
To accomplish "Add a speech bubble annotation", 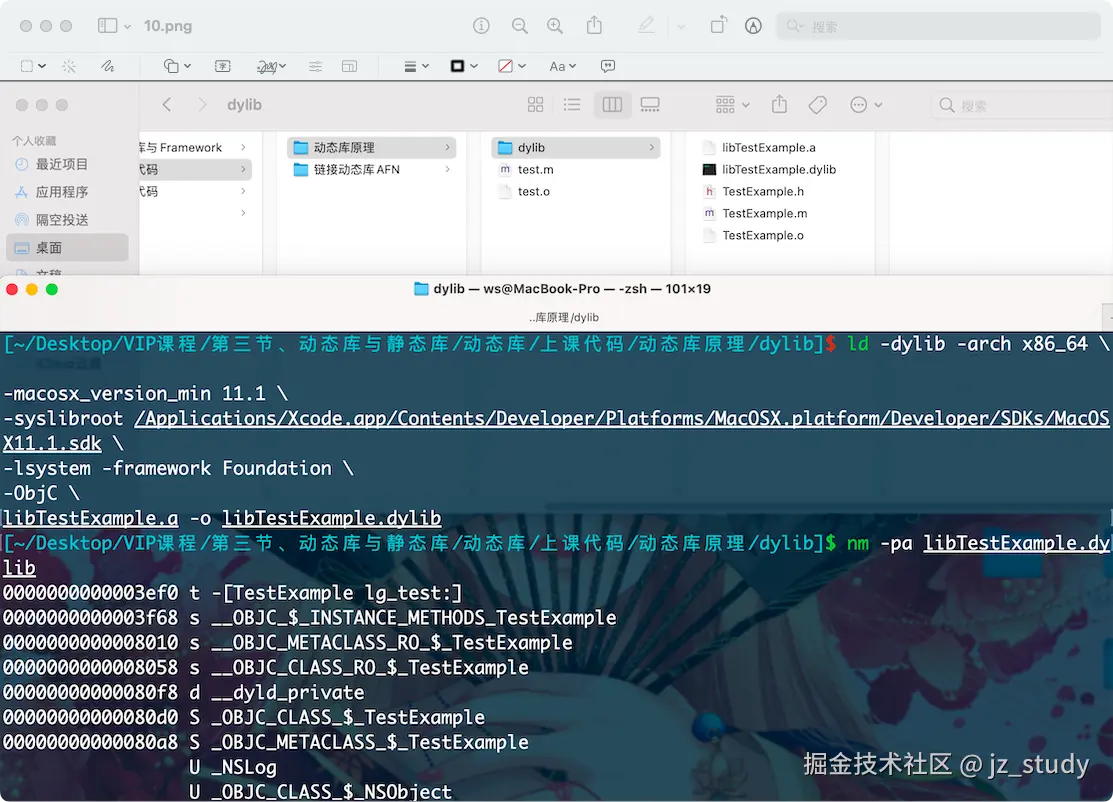I will point(608,66).
